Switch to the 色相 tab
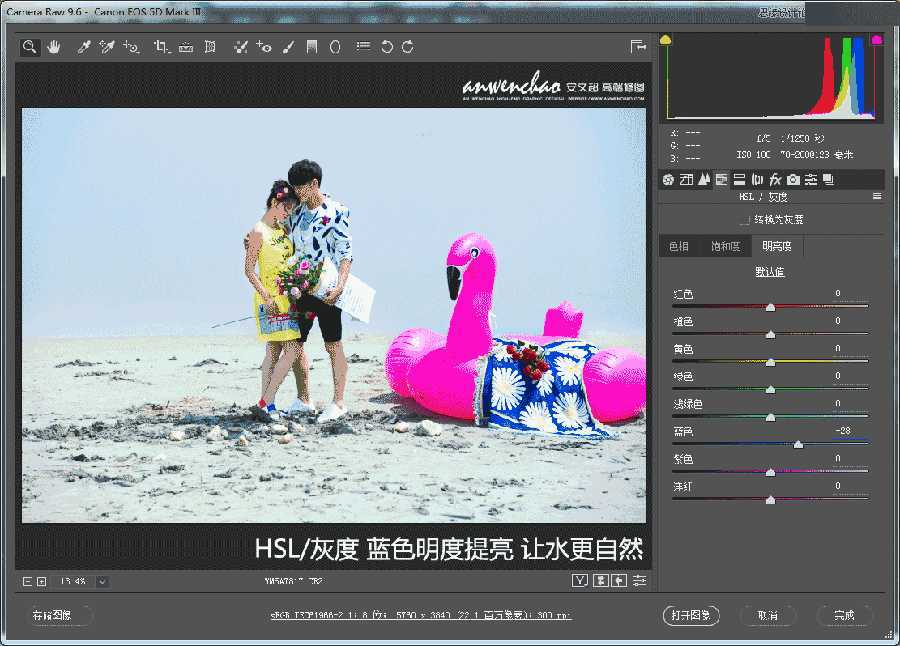This screenshot has height=646, width=900. (x=678, y=245)
